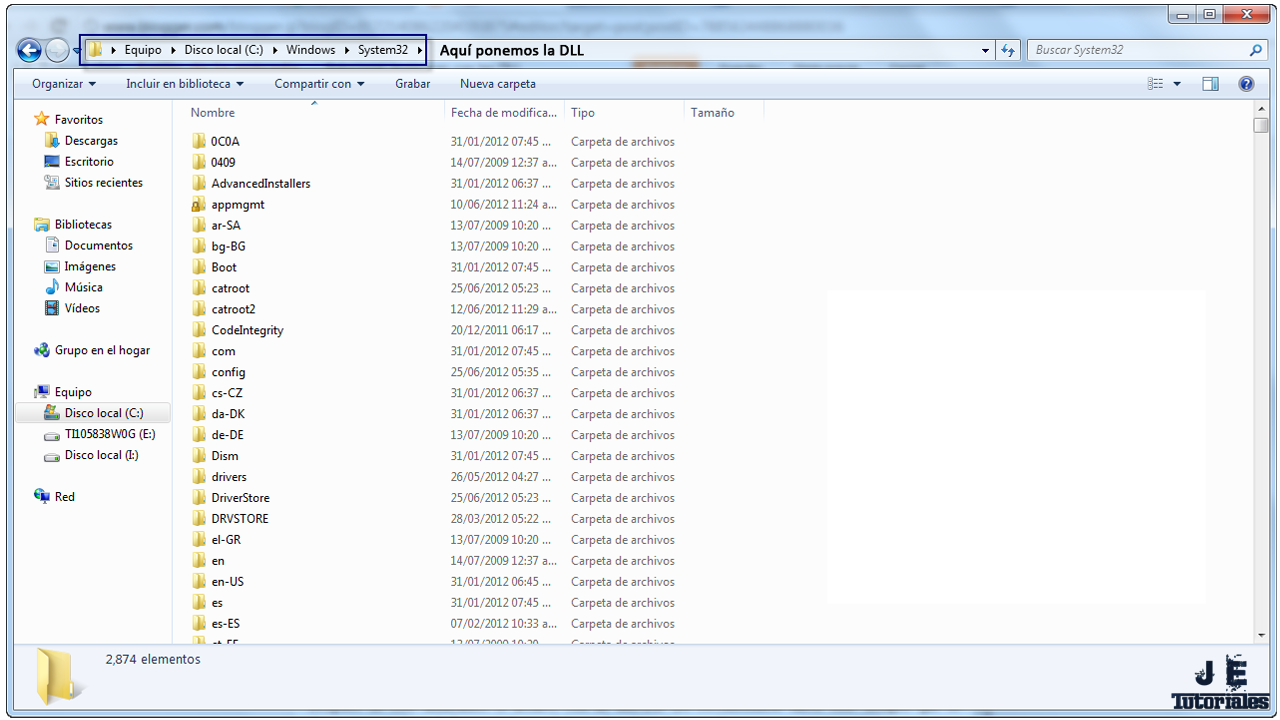Select Descargas in the sidebar
Screen dimensions: 1280x720
point(91,141)
